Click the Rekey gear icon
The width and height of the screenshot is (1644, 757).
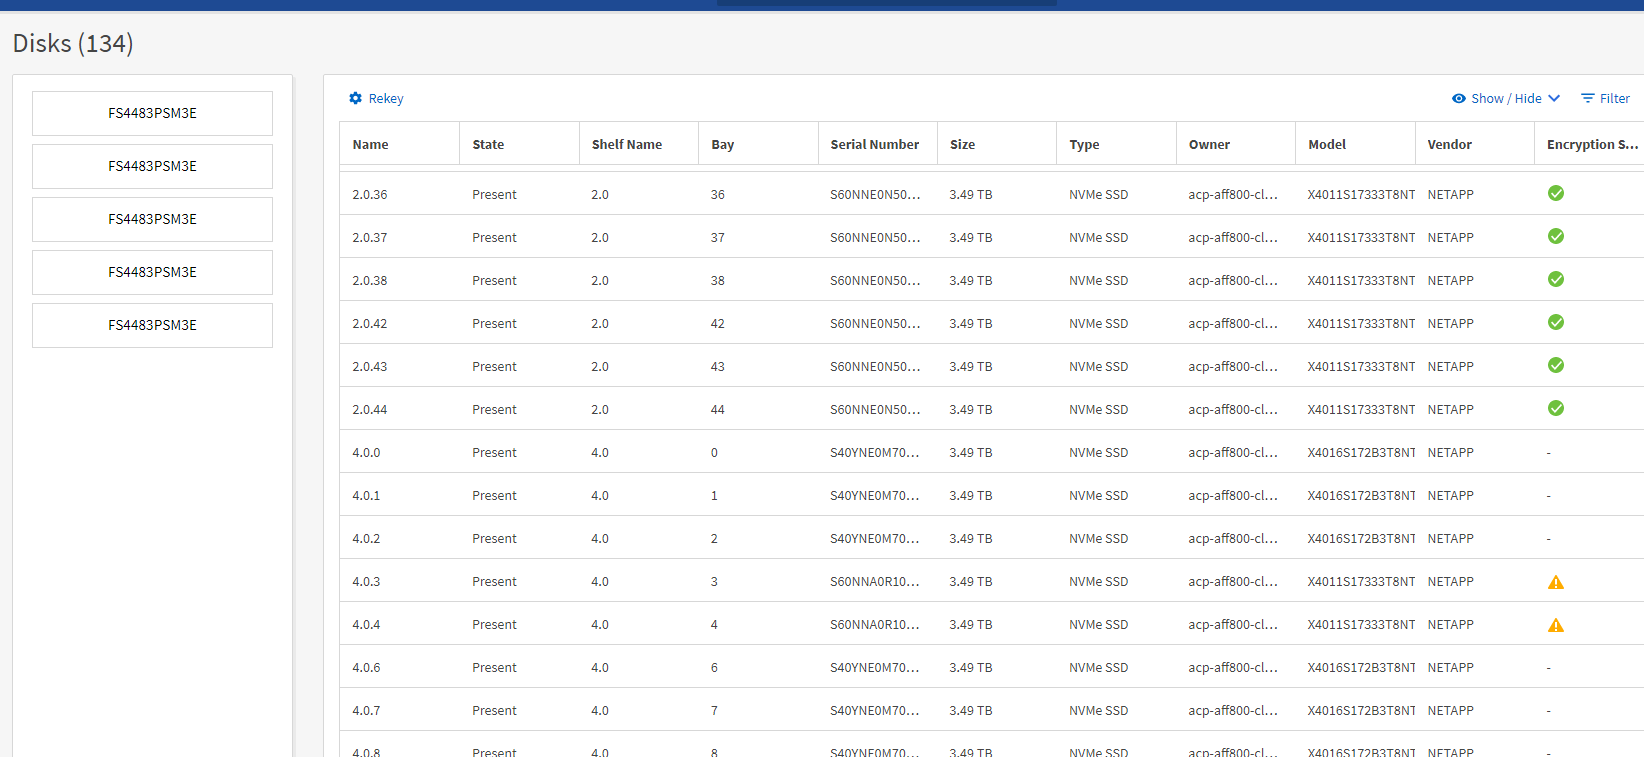coord(355,98)
